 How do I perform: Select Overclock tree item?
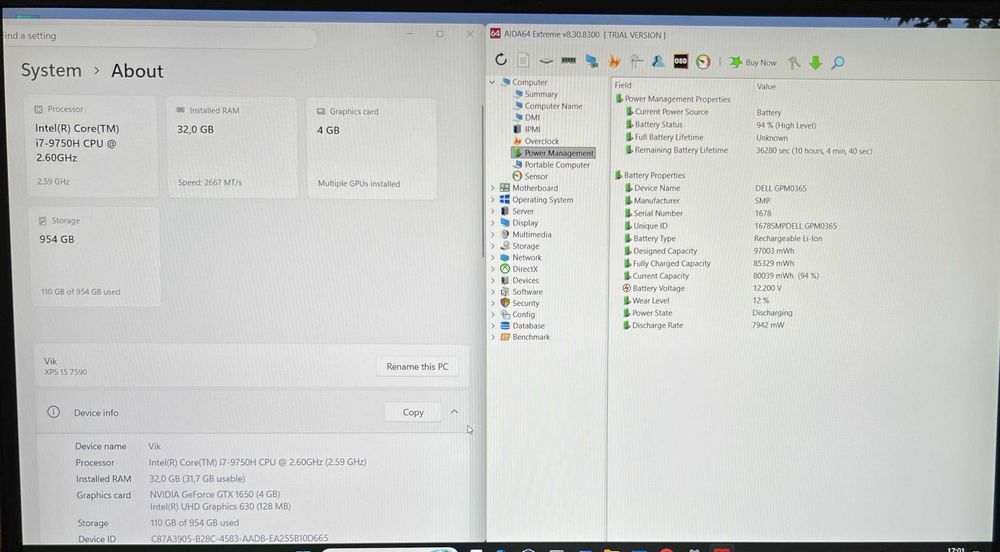click(x=541, y=141)
